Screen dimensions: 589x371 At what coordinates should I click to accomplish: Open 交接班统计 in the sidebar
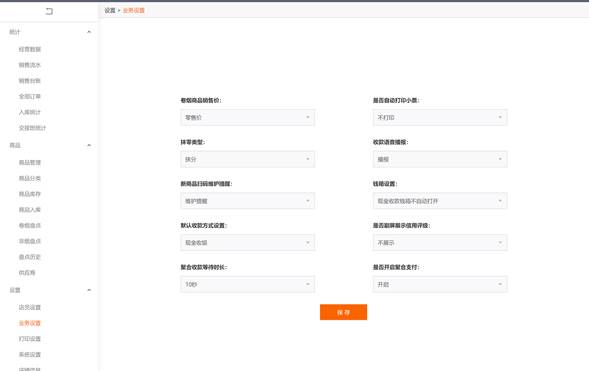pos(32,128)
